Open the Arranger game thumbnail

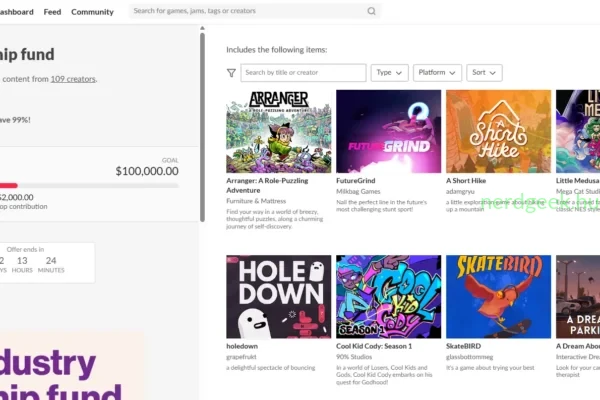[279, 131]
